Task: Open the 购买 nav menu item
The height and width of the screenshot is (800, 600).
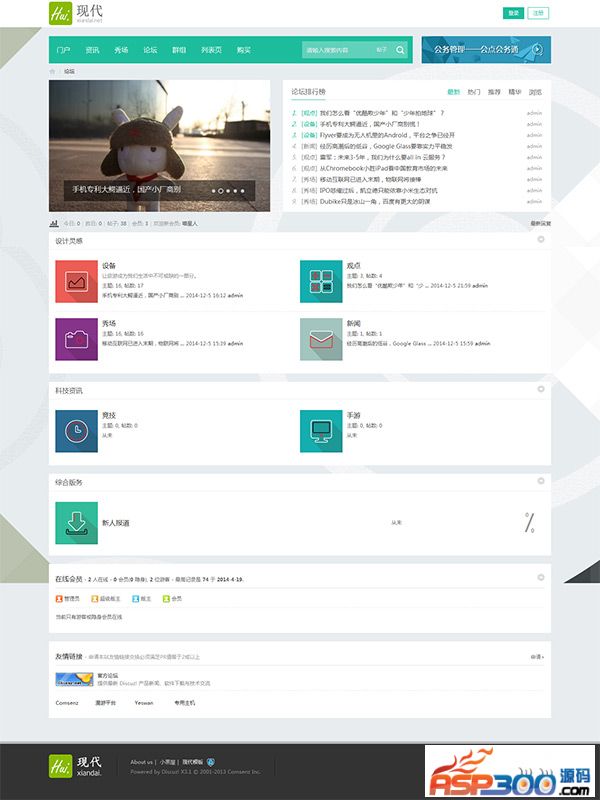Action: coord(244,50)
